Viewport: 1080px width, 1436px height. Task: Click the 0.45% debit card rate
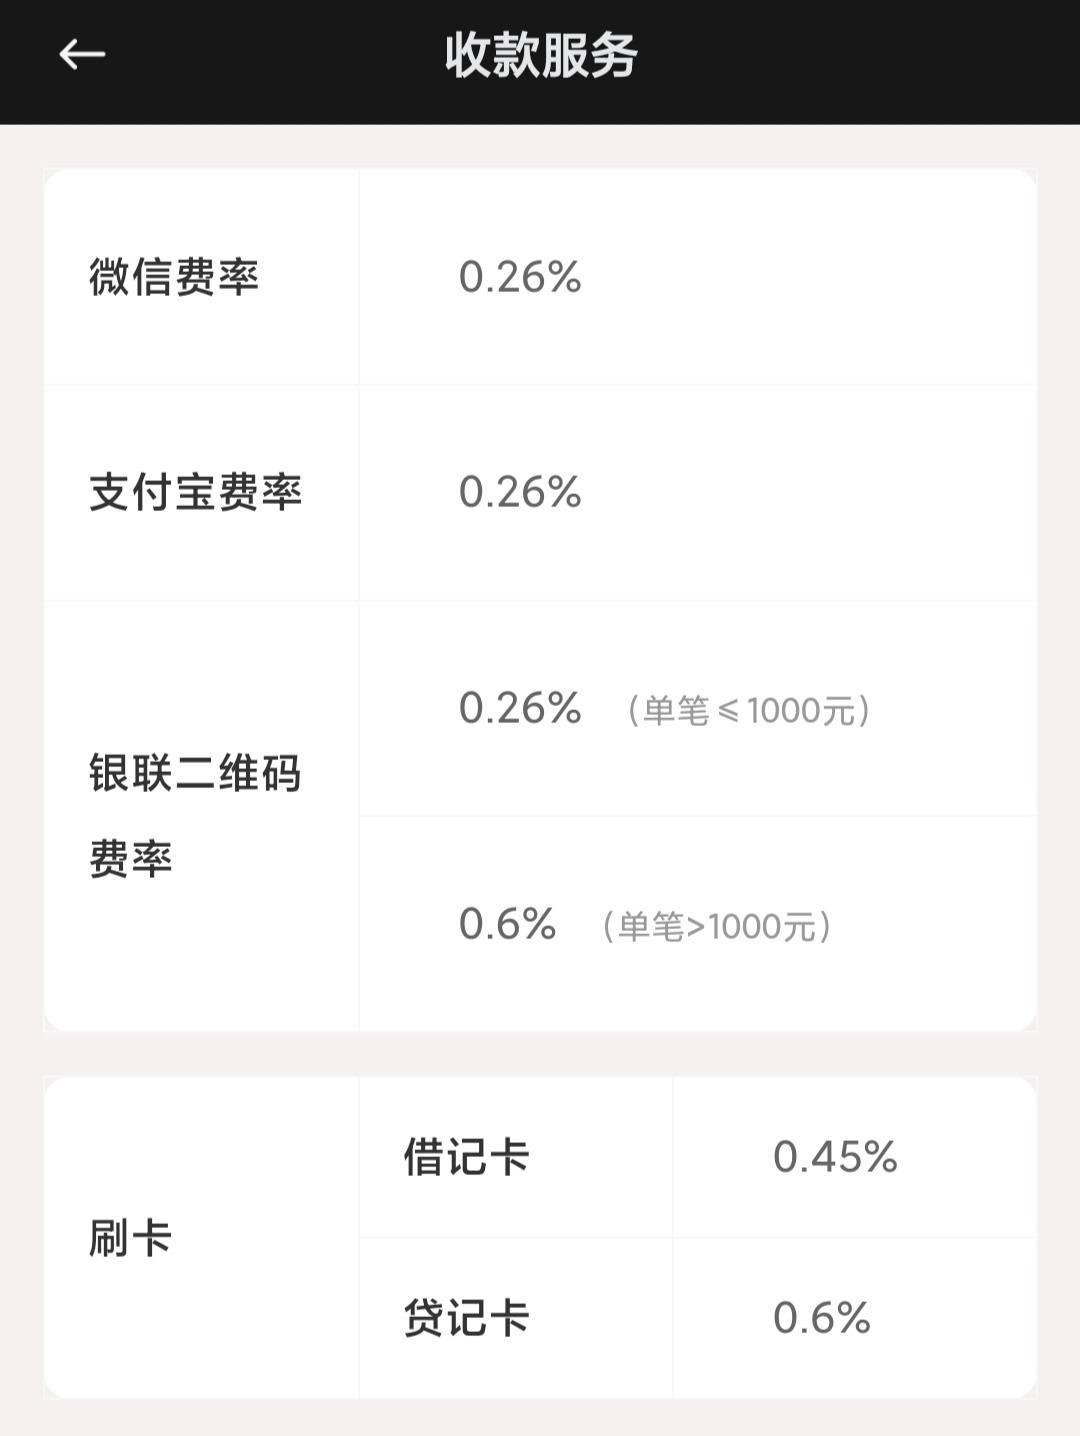click(835, 1157)
